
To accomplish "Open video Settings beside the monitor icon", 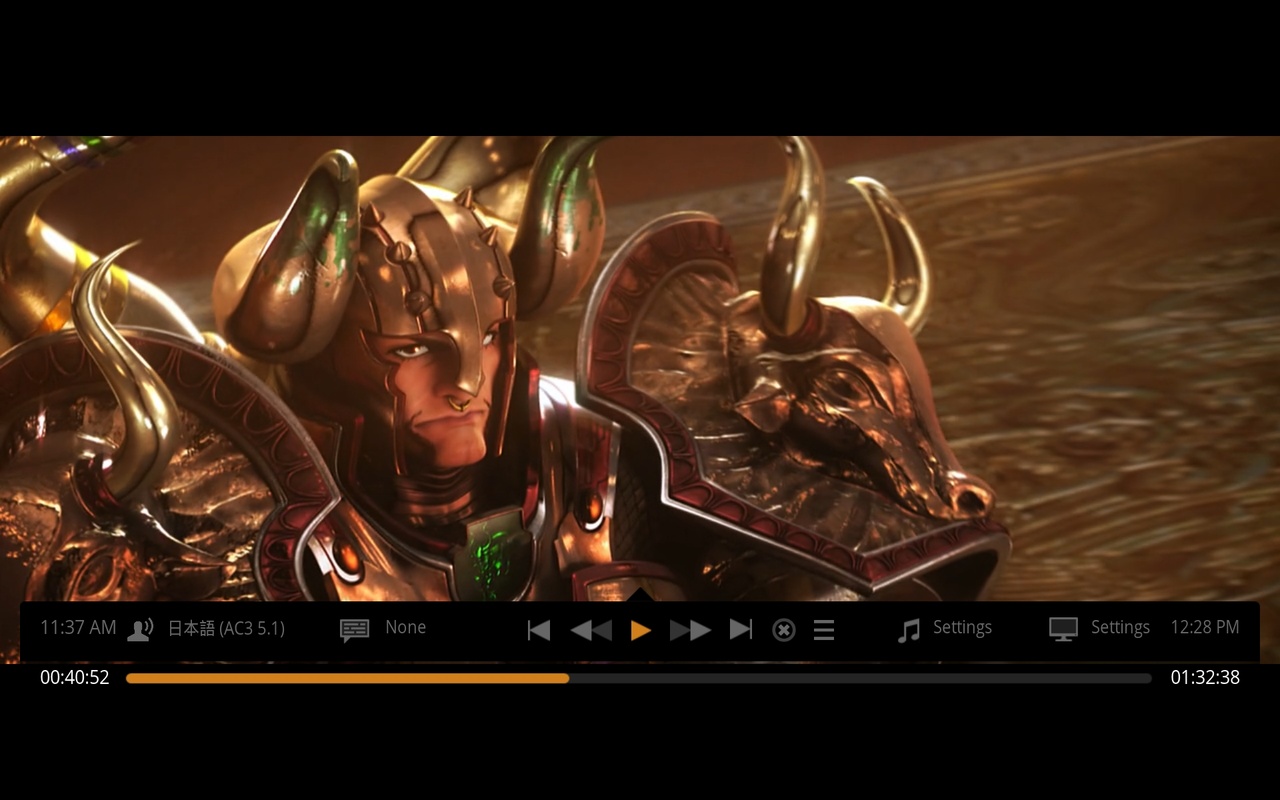I will coord(1120,627).
